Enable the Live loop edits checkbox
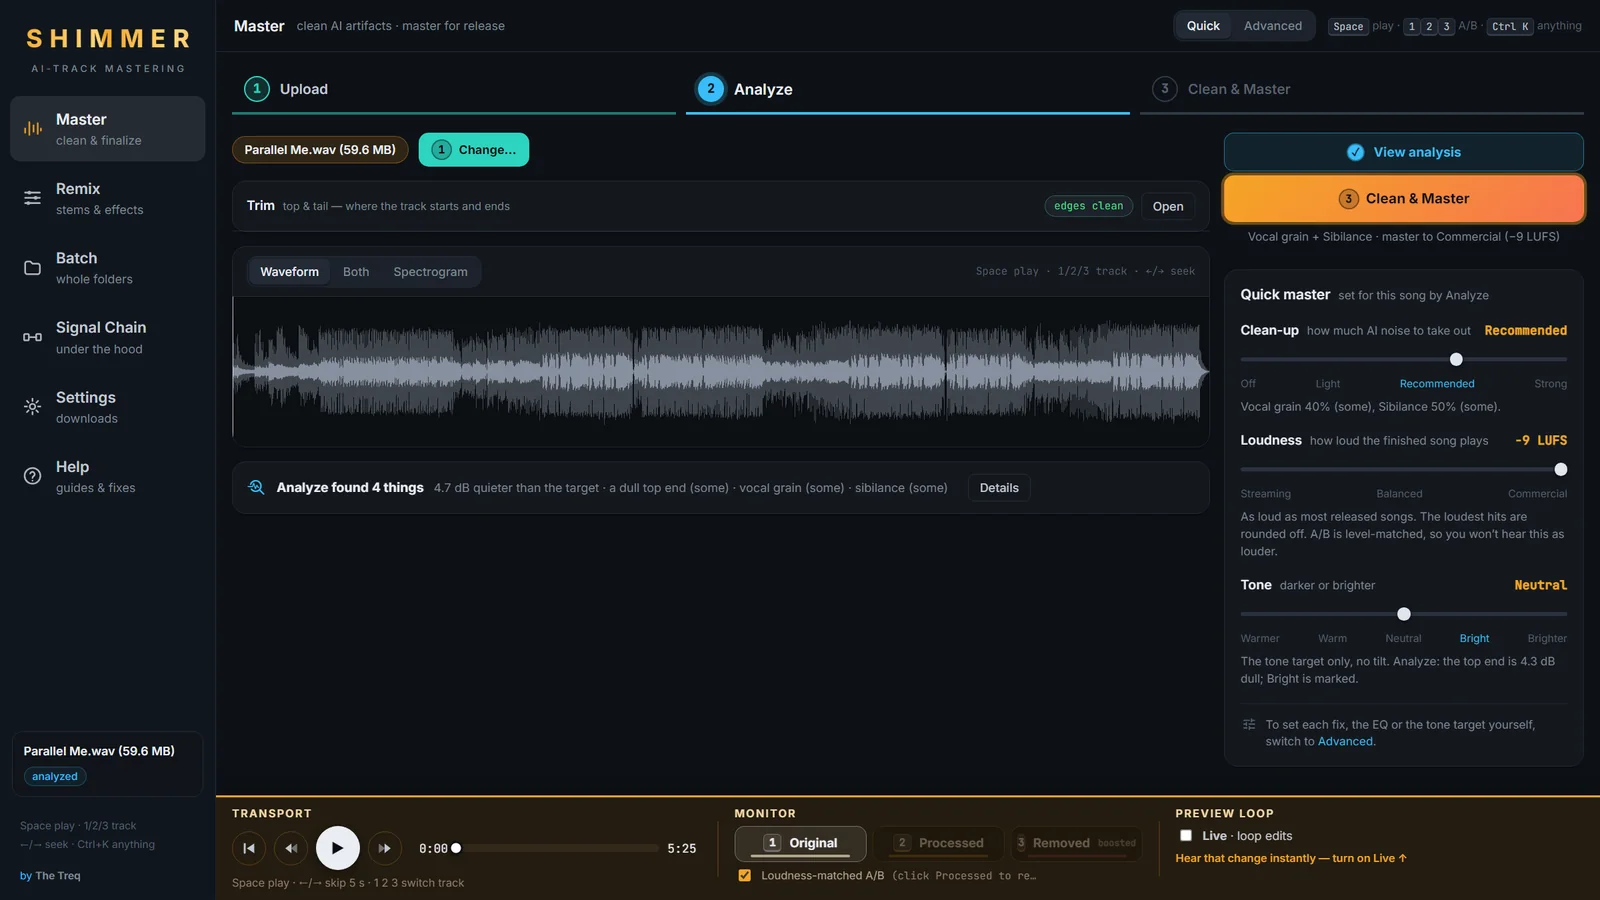The width and height of the screenshot is (1600, 900). [1186, 836]
